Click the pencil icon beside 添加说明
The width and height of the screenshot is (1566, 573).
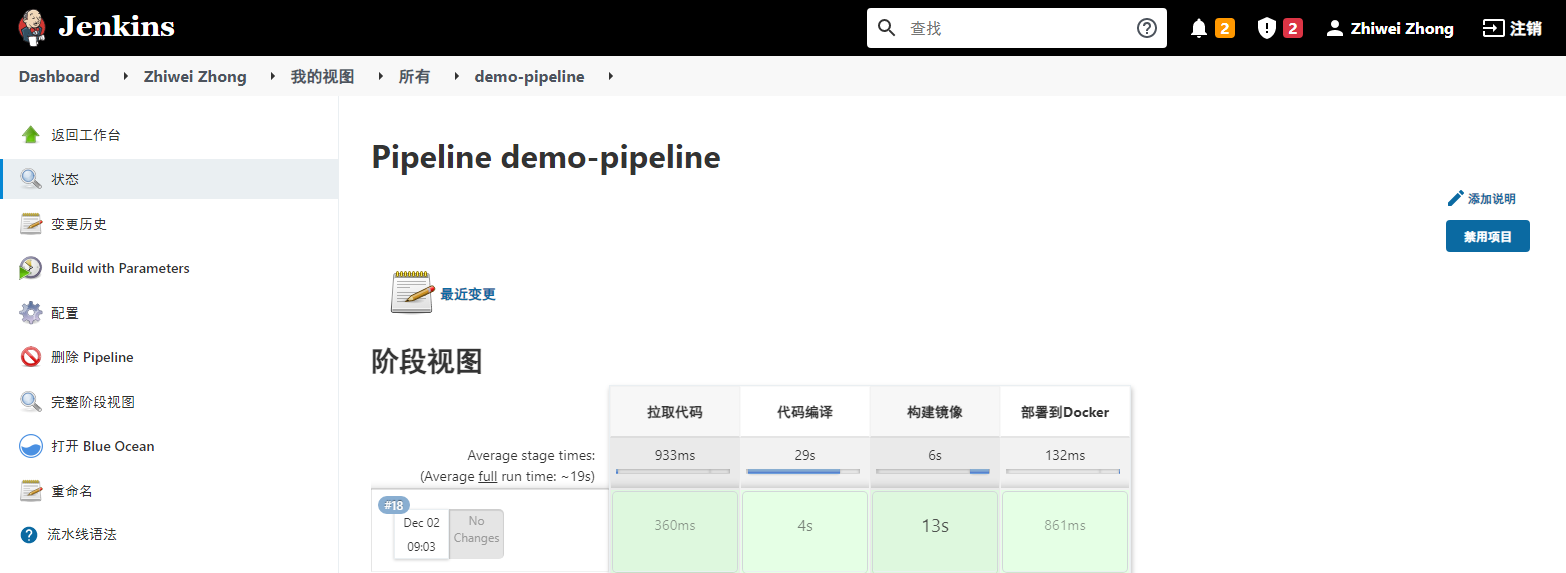(x=1456, y=198)
